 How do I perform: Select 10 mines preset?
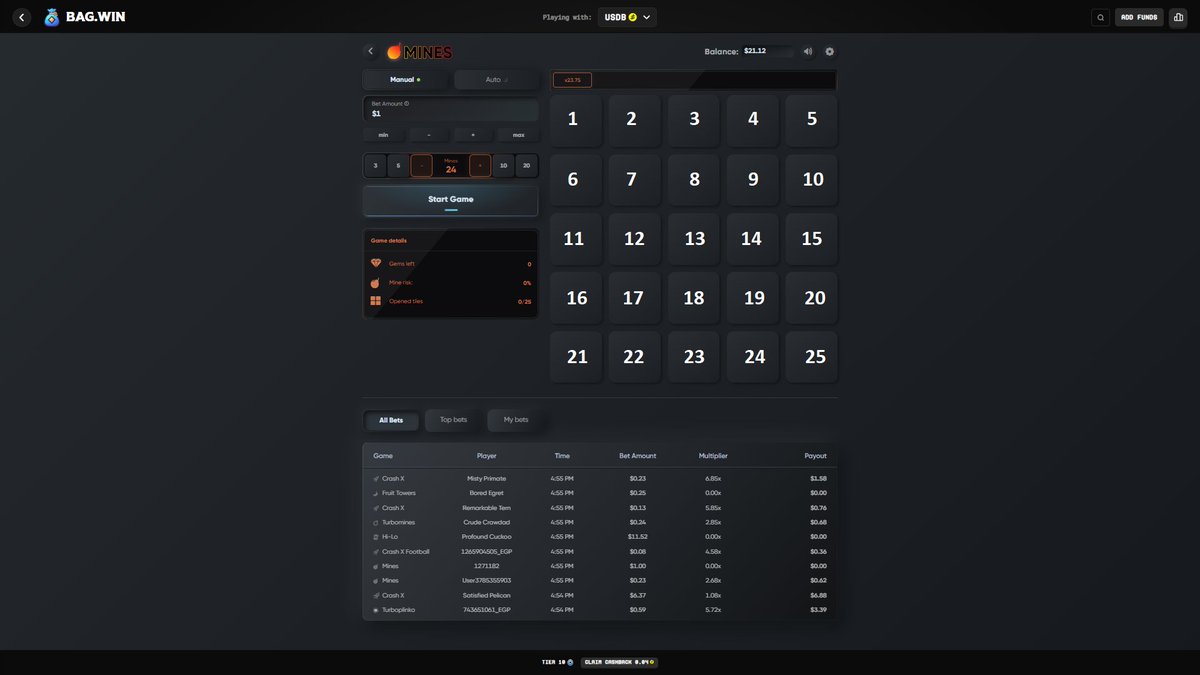[x=503, y=166]
